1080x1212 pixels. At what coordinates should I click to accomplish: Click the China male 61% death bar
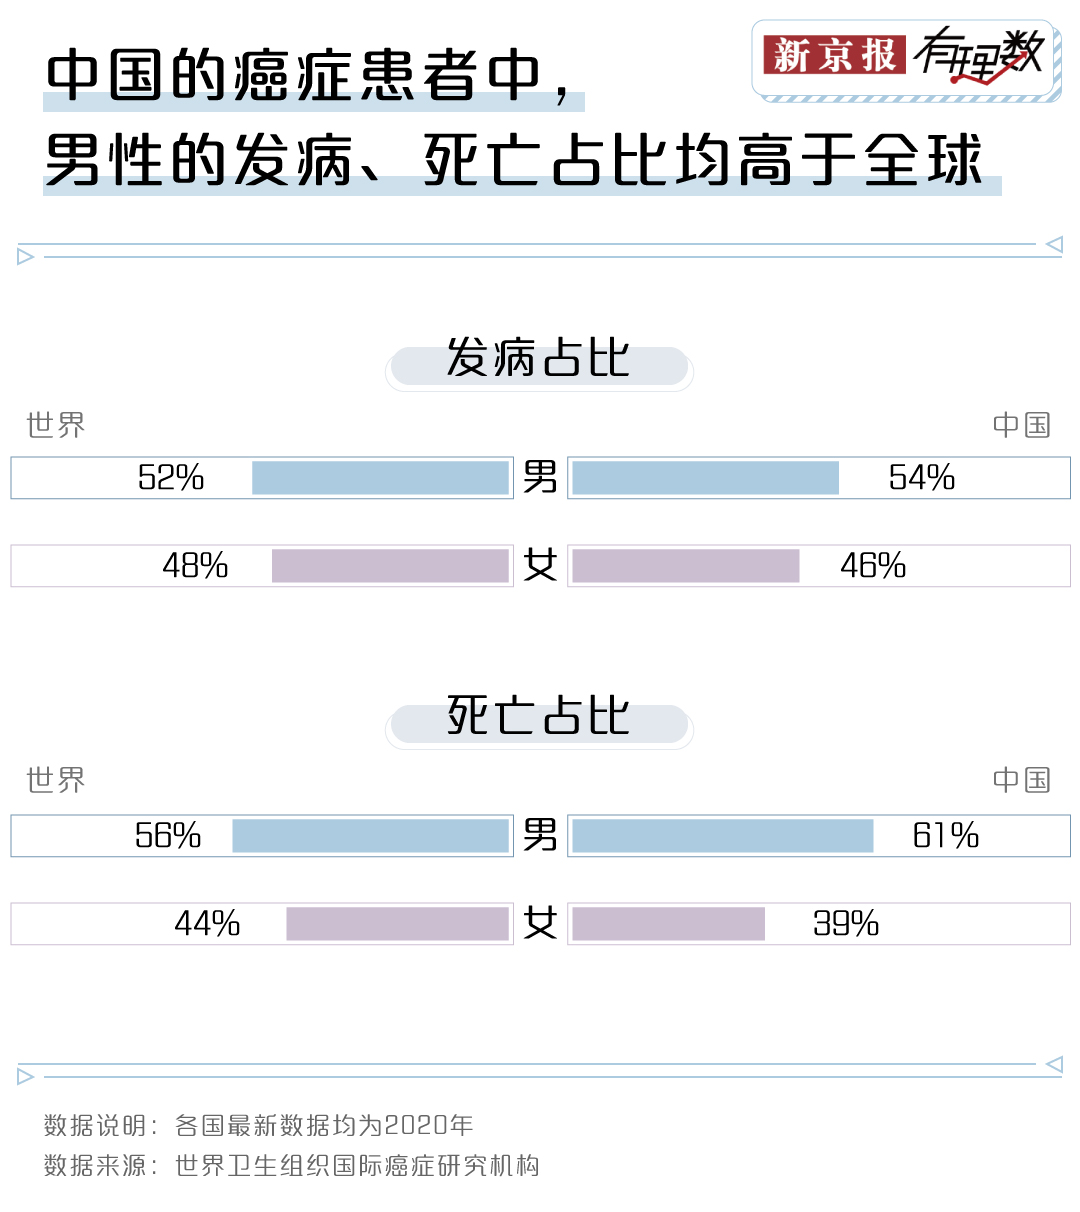[722, 836]
